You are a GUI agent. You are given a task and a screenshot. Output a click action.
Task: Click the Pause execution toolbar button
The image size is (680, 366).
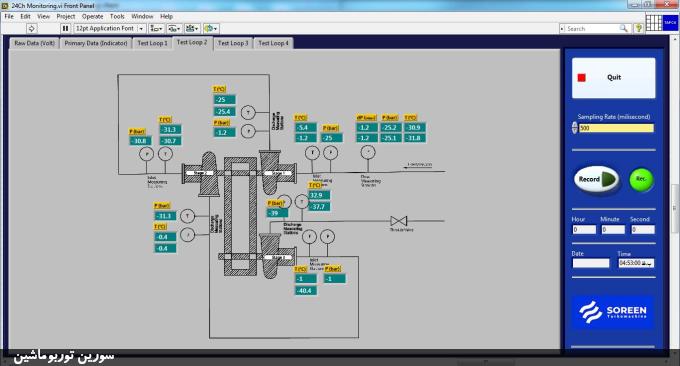pyautogui.click(x=65, y=29)
